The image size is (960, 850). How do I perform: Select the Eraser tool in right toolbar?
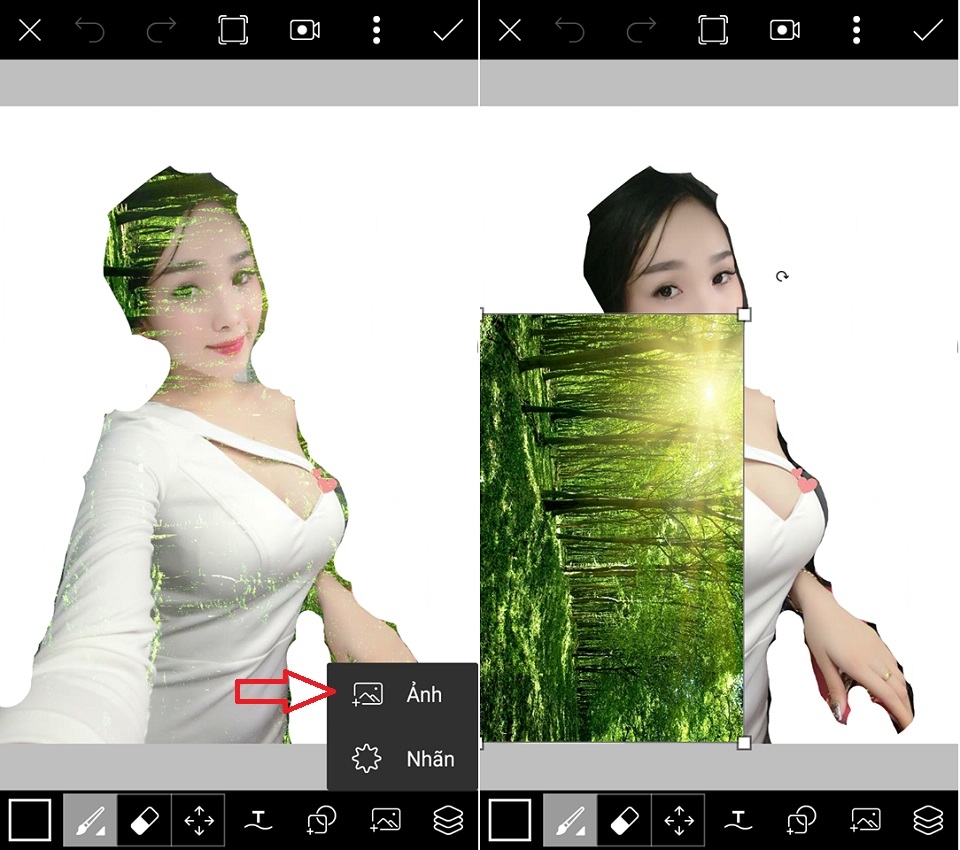coord(624,820)
